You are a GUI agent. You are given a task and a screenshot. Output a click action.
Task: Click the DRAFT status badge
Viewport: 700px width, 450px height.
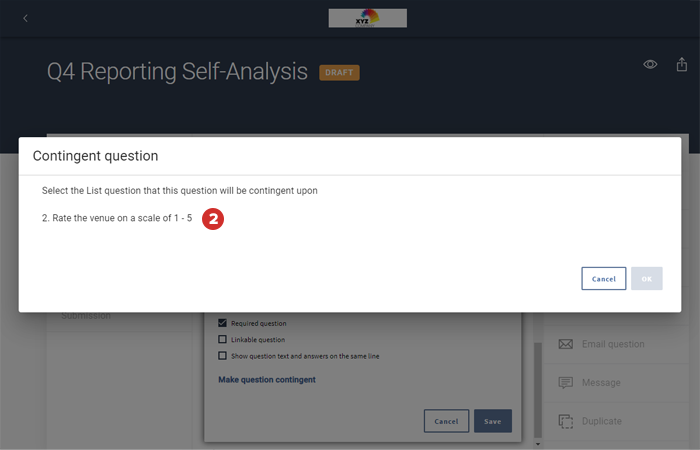point(339,72)
